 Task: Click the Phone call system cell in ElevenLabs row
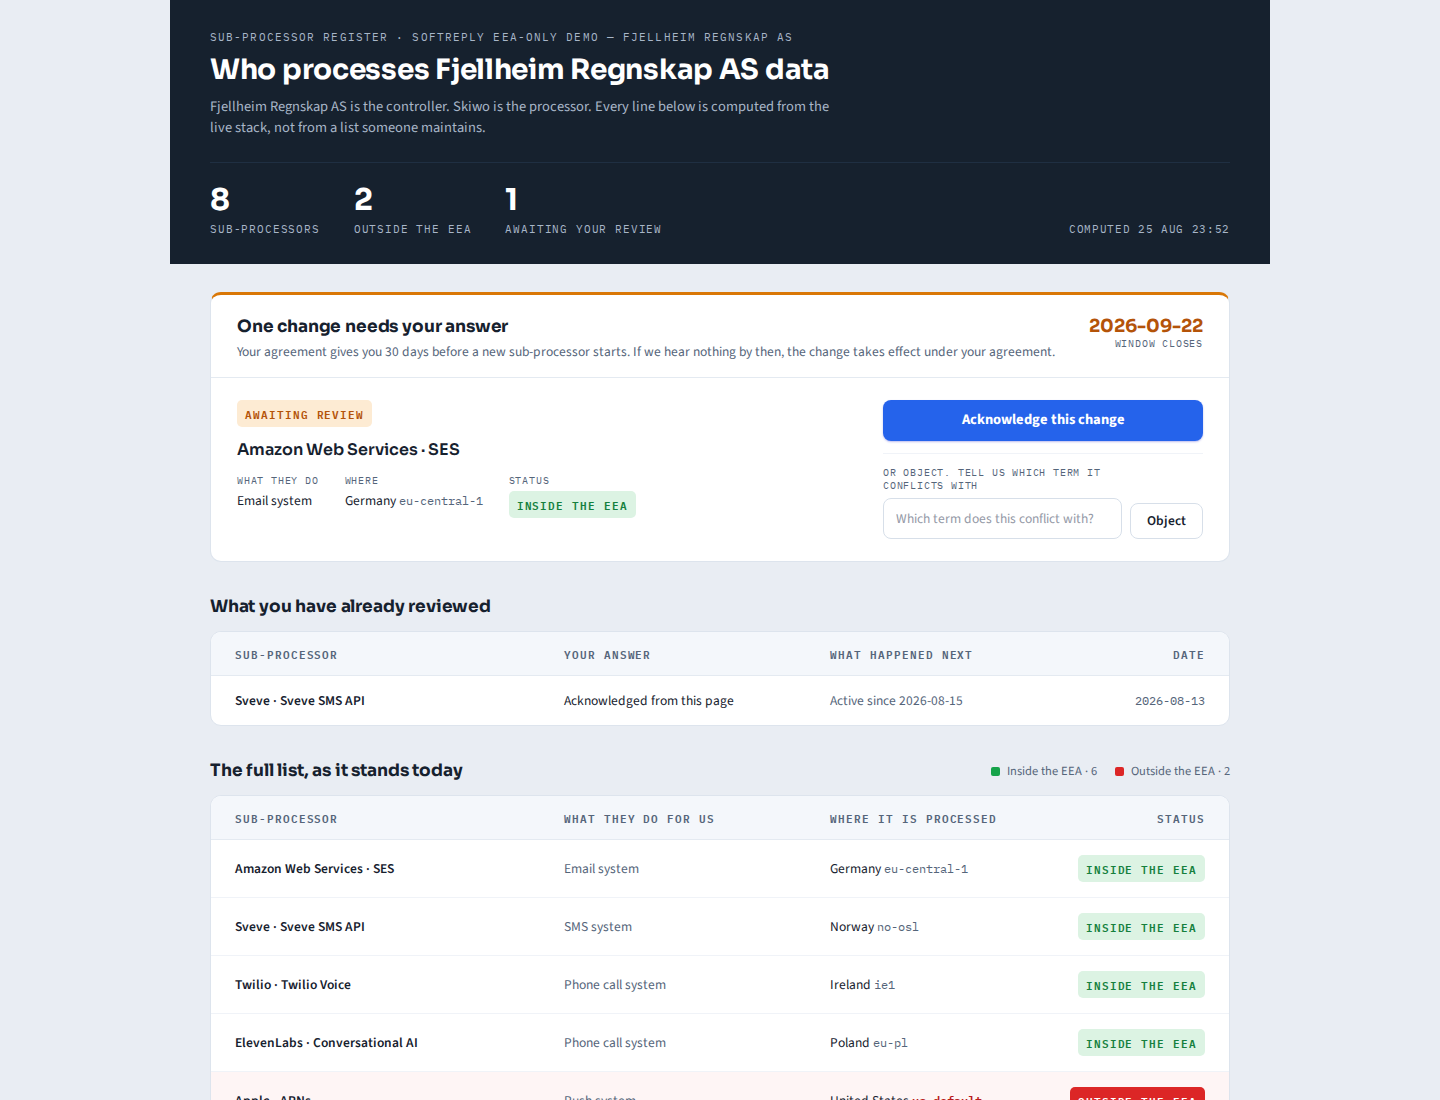click(x=615, y=1043)
